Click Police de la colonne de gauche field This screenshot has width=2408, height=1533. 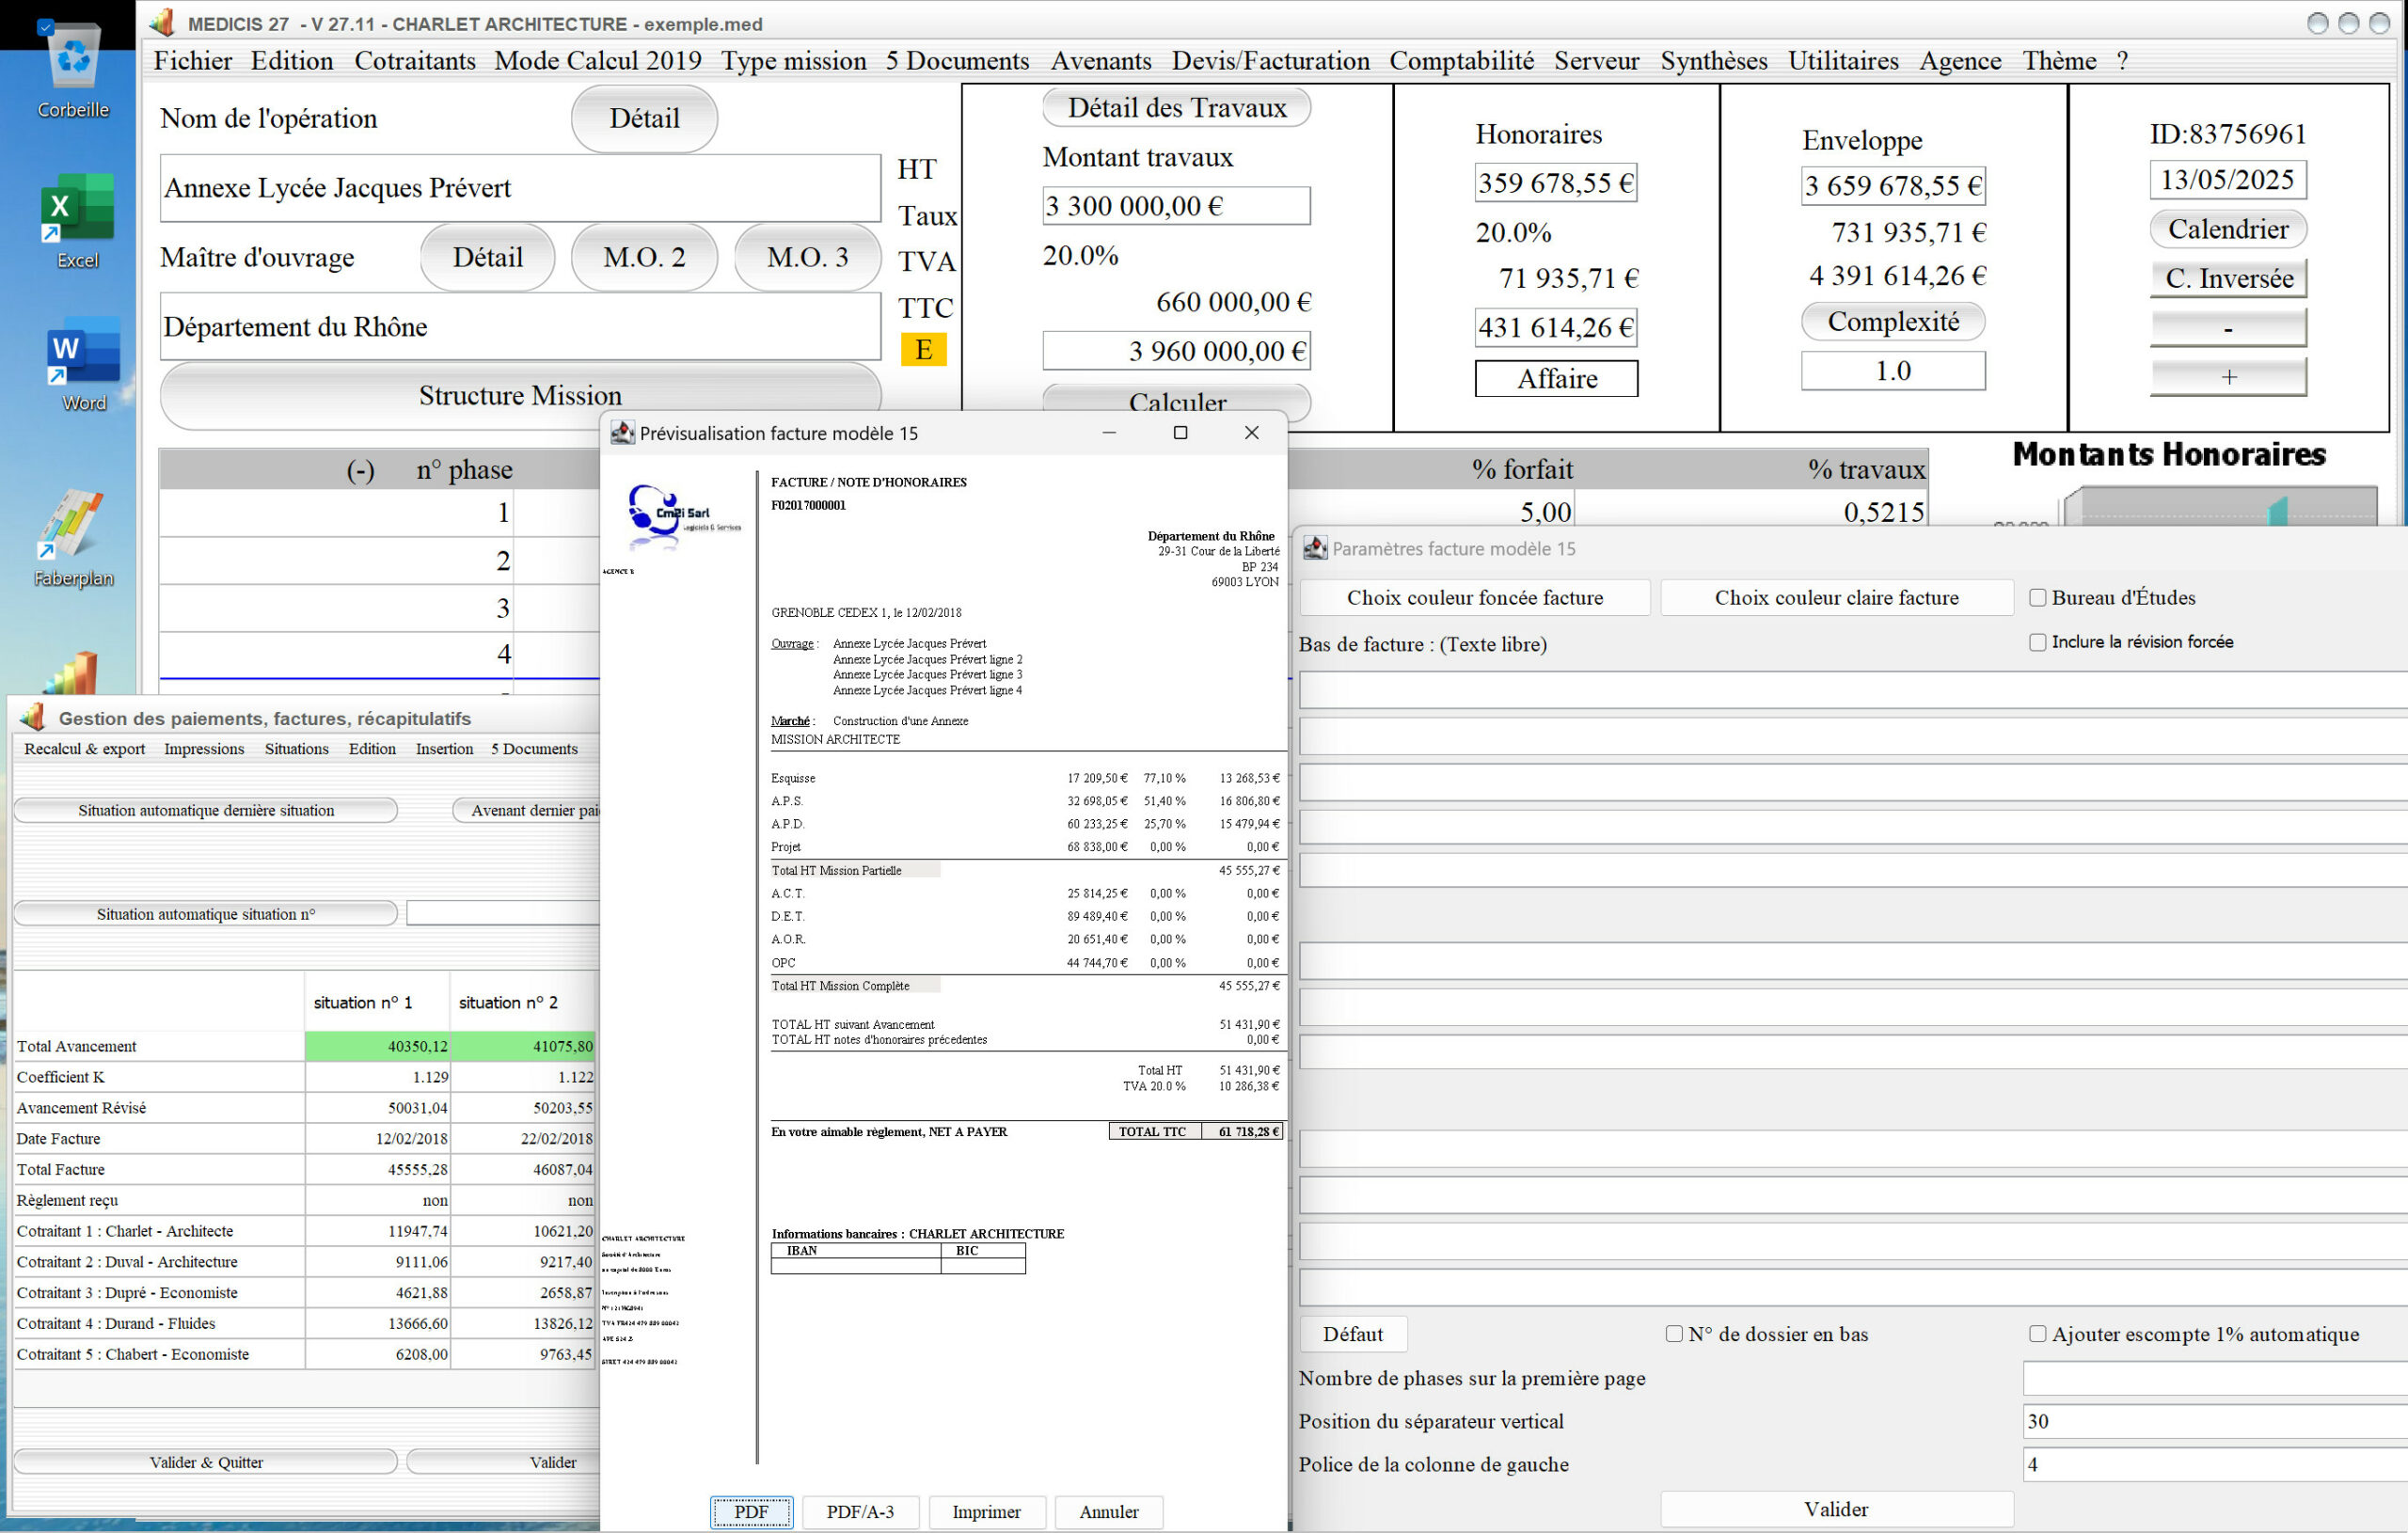2215,1464
